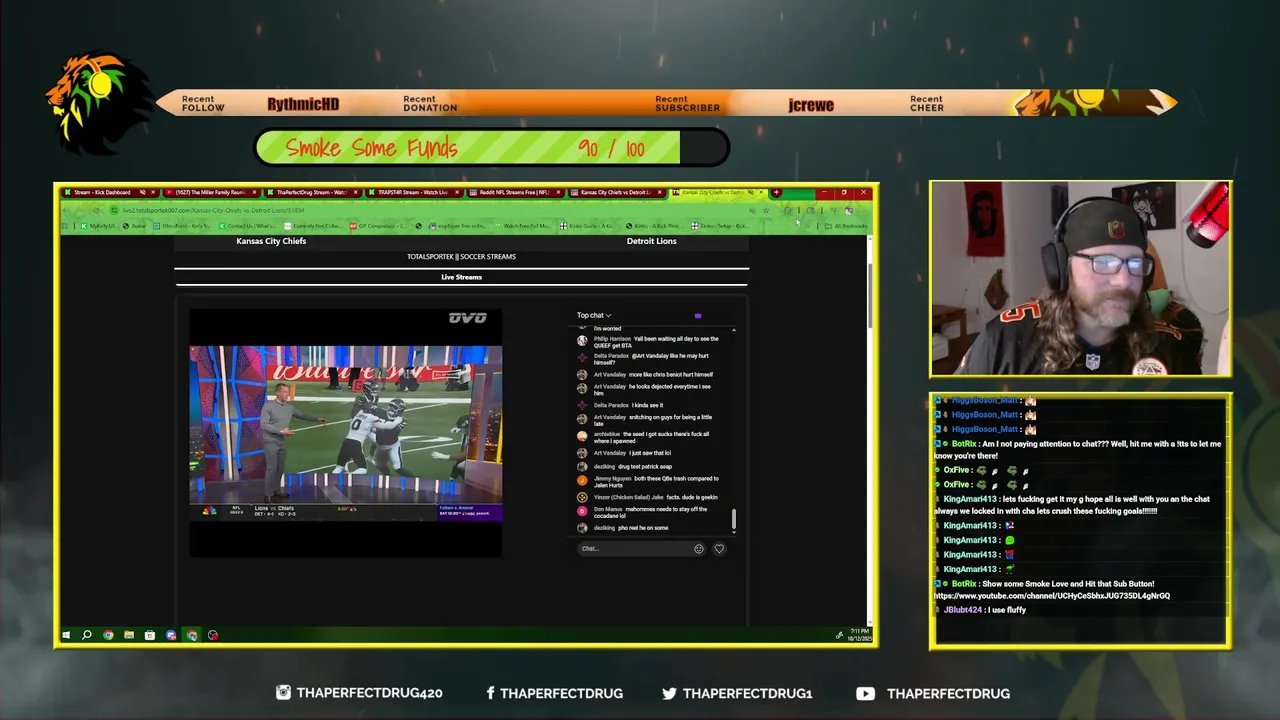This screenshot has height=720, width=1280.
Task: Click taskbar system tray icon
Action: click(x=839, y=635)
